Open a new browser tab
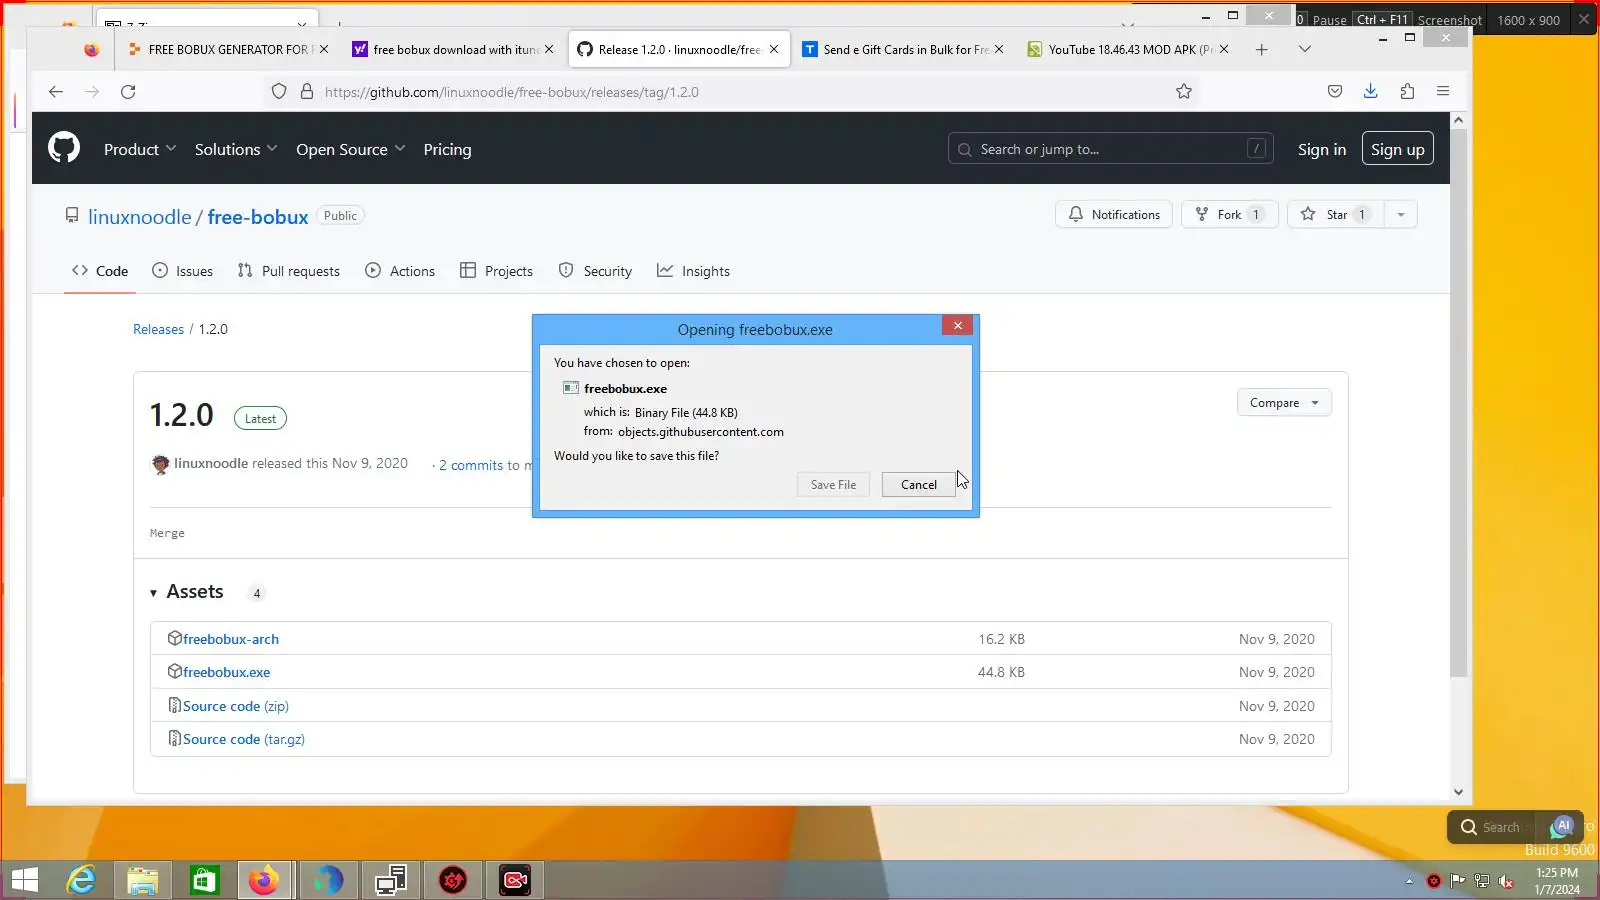The height and width of the screenshot is (900, 1600). [x=1262, y=49]
